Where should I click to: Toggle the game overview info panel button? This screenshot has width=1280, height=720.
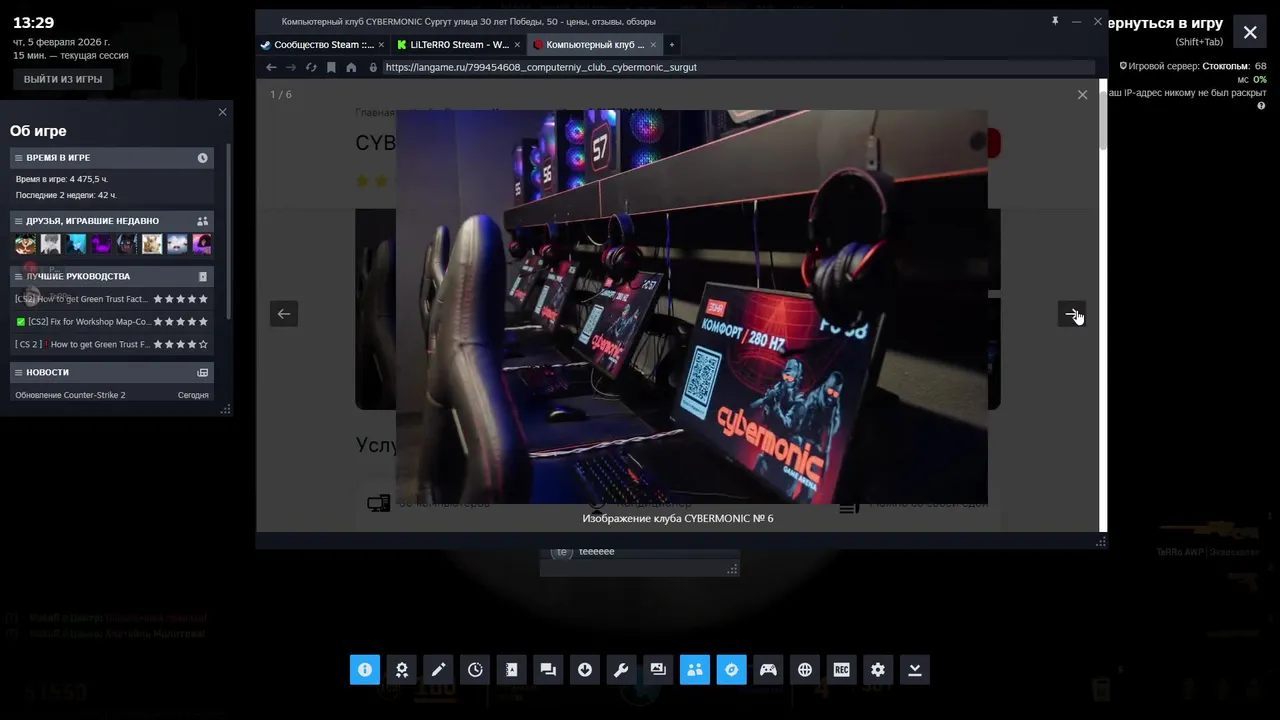[x=364, y=670]
